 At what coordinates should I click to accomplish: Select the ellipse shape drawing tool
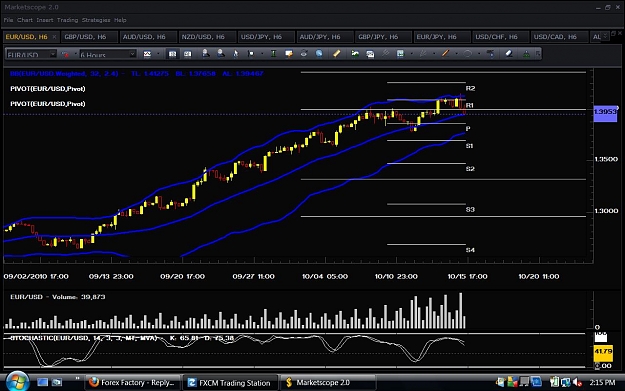tap(468, 53)
